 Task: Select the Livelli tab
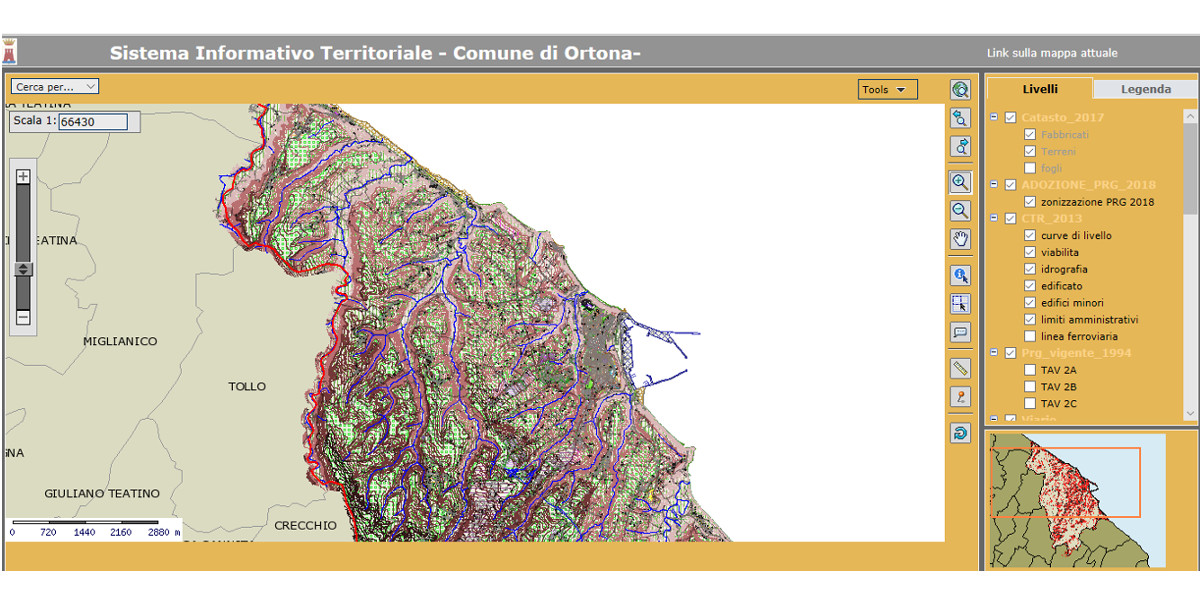[x=1039, y=89]
